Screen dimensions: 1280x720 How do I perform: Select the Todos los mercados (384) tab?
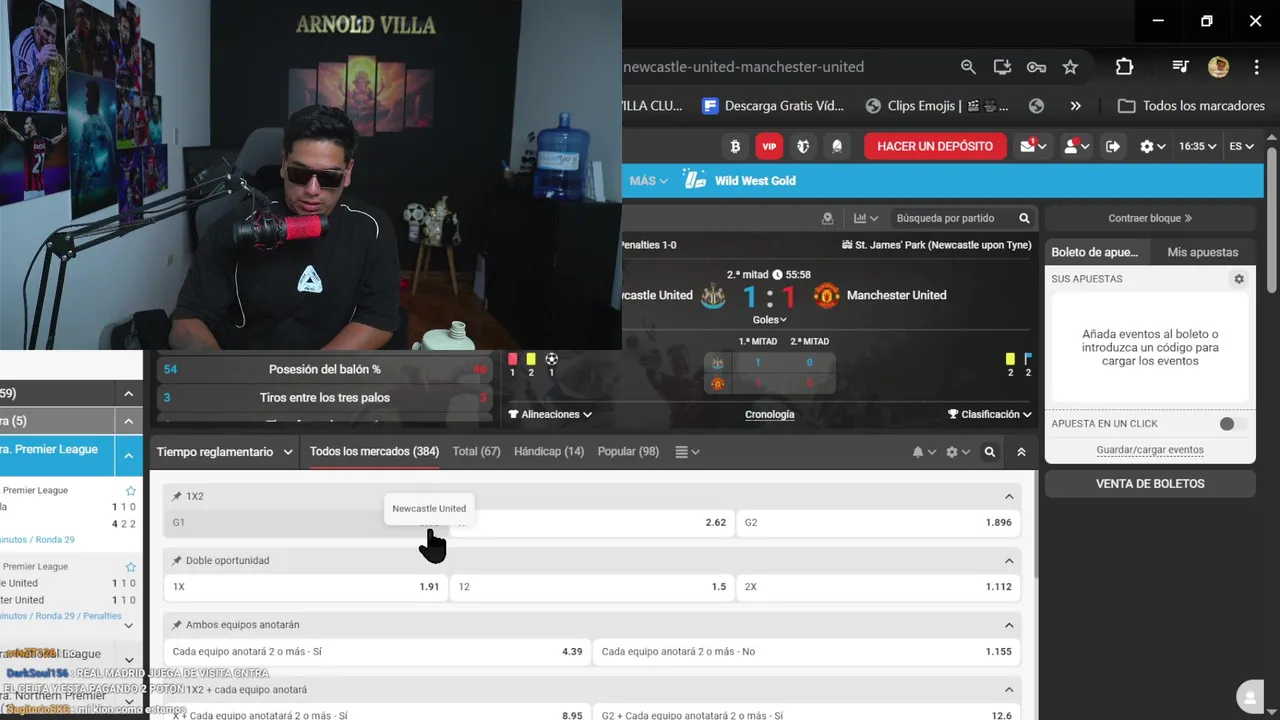click(374, 452)
